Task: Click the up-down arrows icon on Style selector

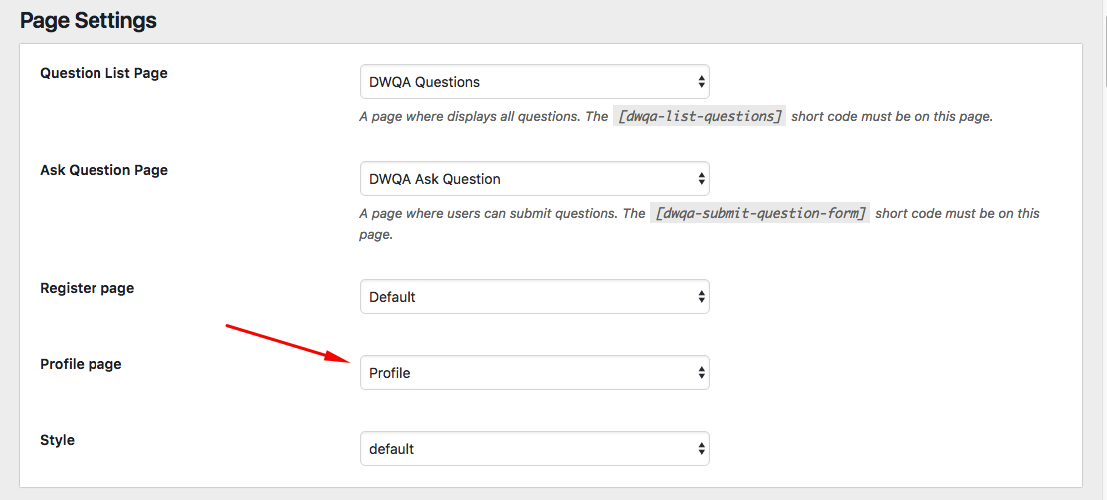Action: pyautogui.click(x=701, y=449)
